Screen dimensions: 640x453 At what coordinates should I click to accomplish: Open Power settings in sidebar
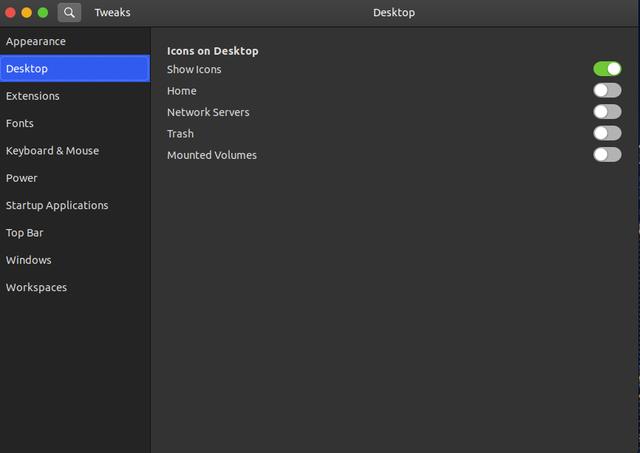click(75, 178)
